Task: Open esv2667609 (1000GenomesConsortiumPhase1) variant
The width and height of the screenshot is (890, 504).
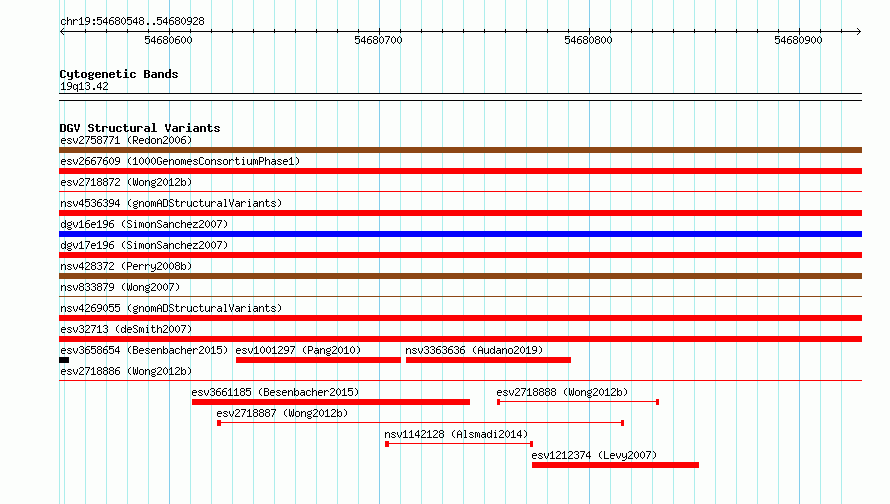Action: tap(180, 161)
